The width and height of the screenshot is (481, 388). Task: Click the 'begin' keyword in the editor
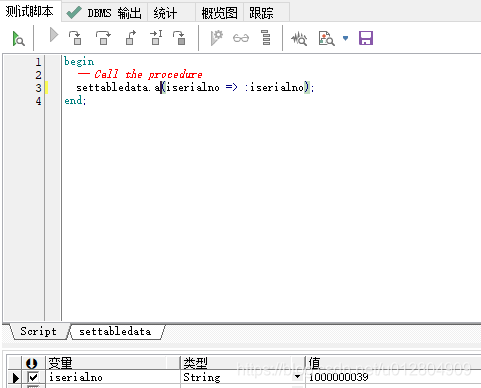[x=79, y=62]
